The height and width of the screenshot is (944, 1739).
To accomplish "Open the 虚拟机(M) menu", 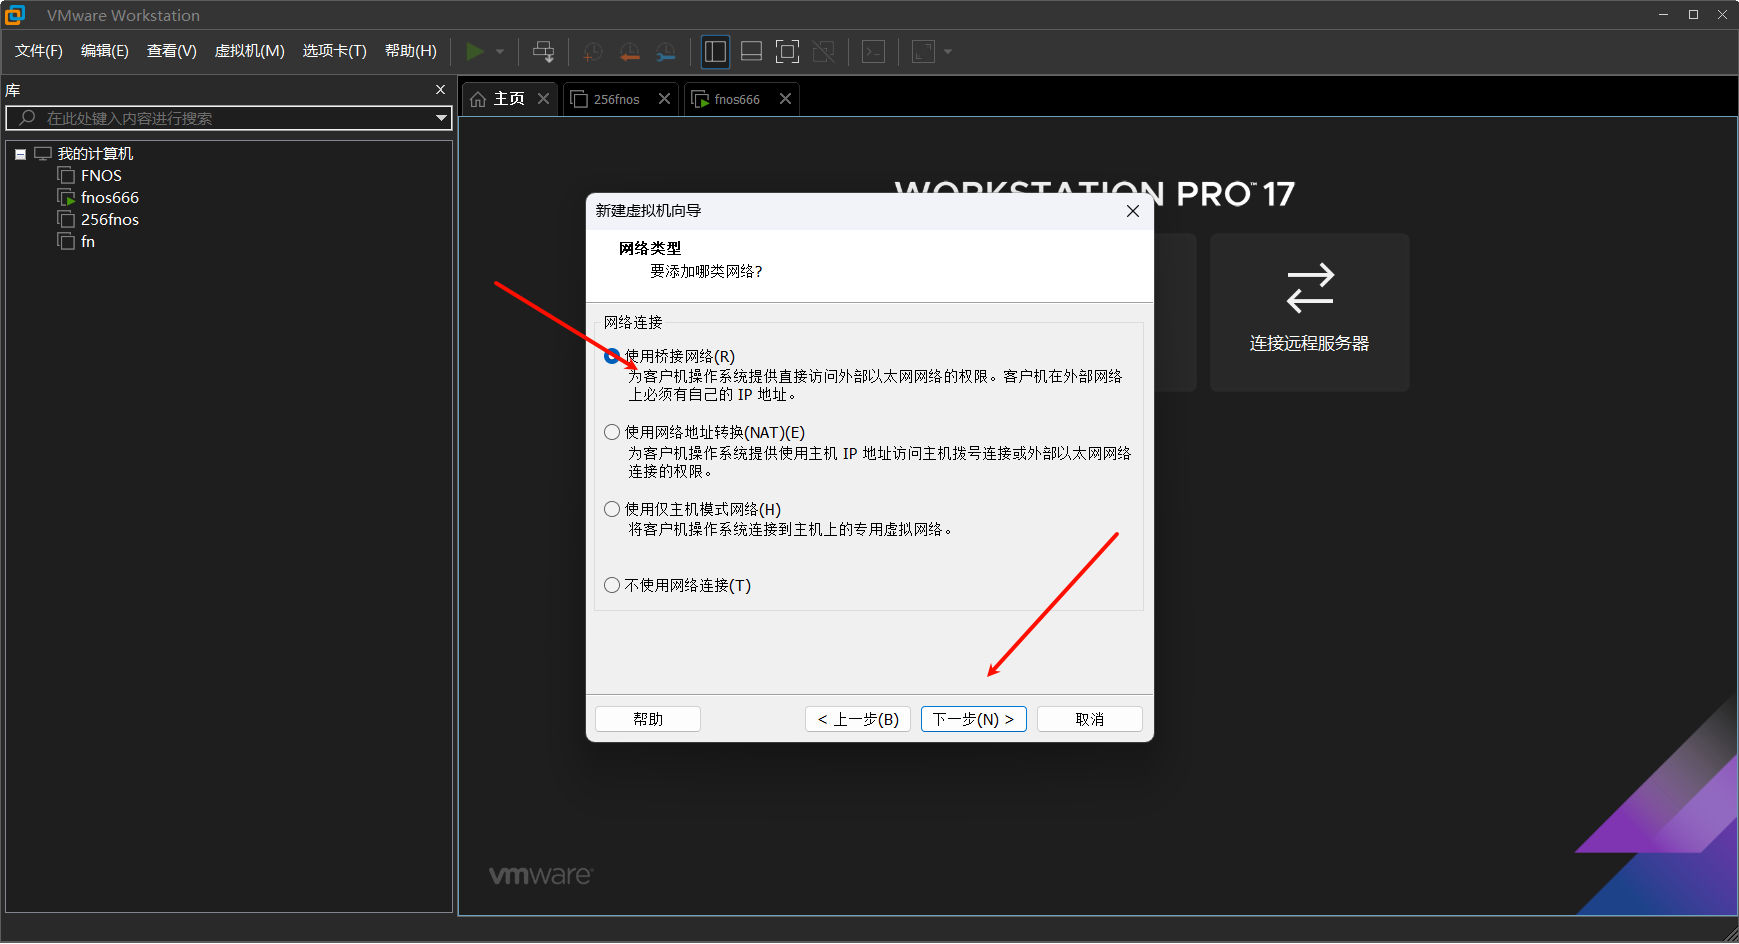I will tap(250, 51).
